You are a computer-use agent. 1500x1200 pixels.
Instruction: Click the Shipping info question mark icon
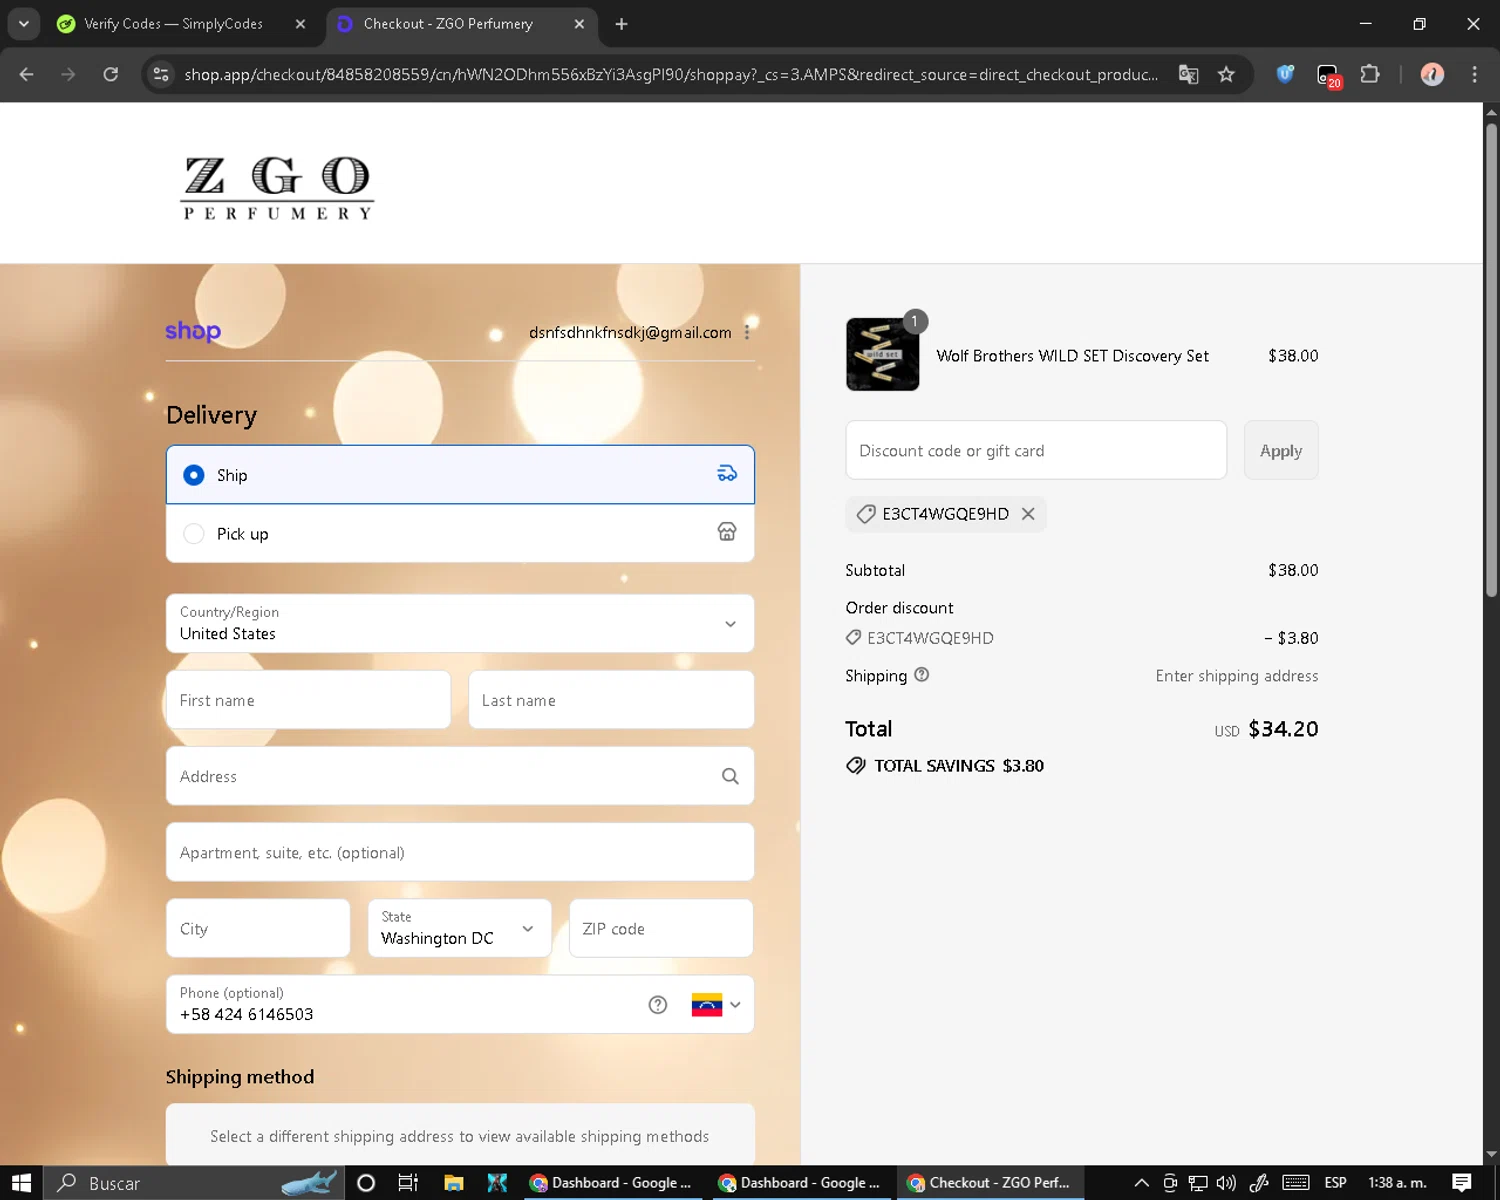point(922,675)
